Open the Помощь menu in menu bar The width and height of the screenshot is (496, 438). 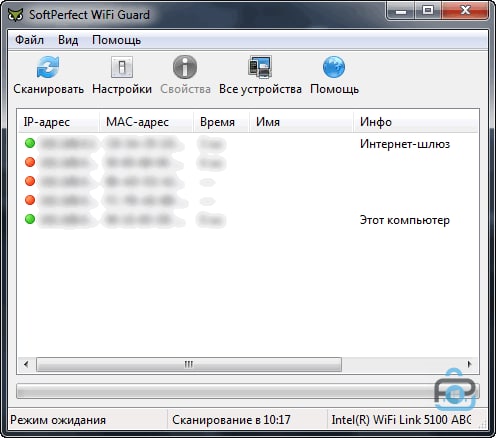pos(116,40)
